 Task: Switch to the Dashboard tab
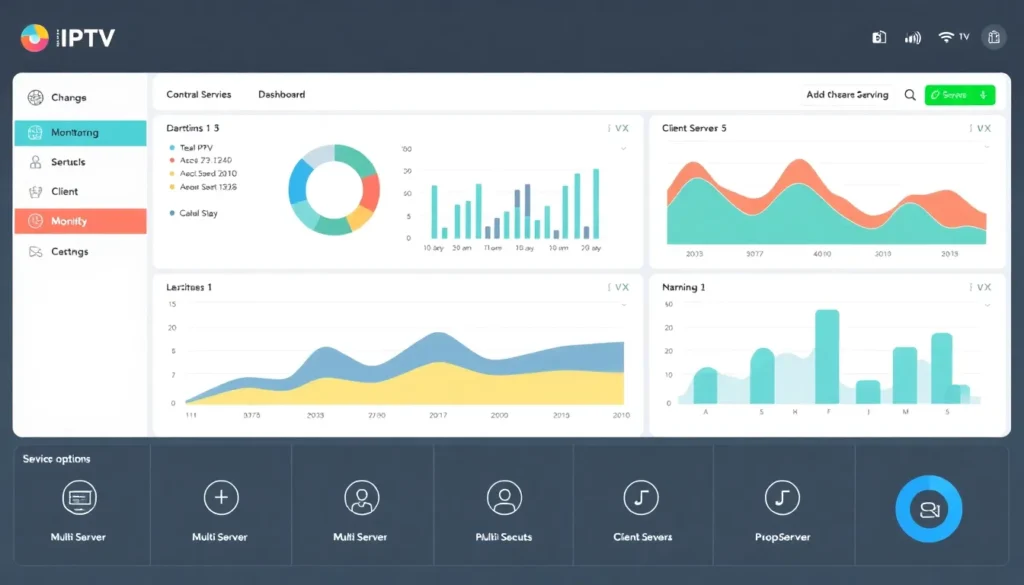281,95
